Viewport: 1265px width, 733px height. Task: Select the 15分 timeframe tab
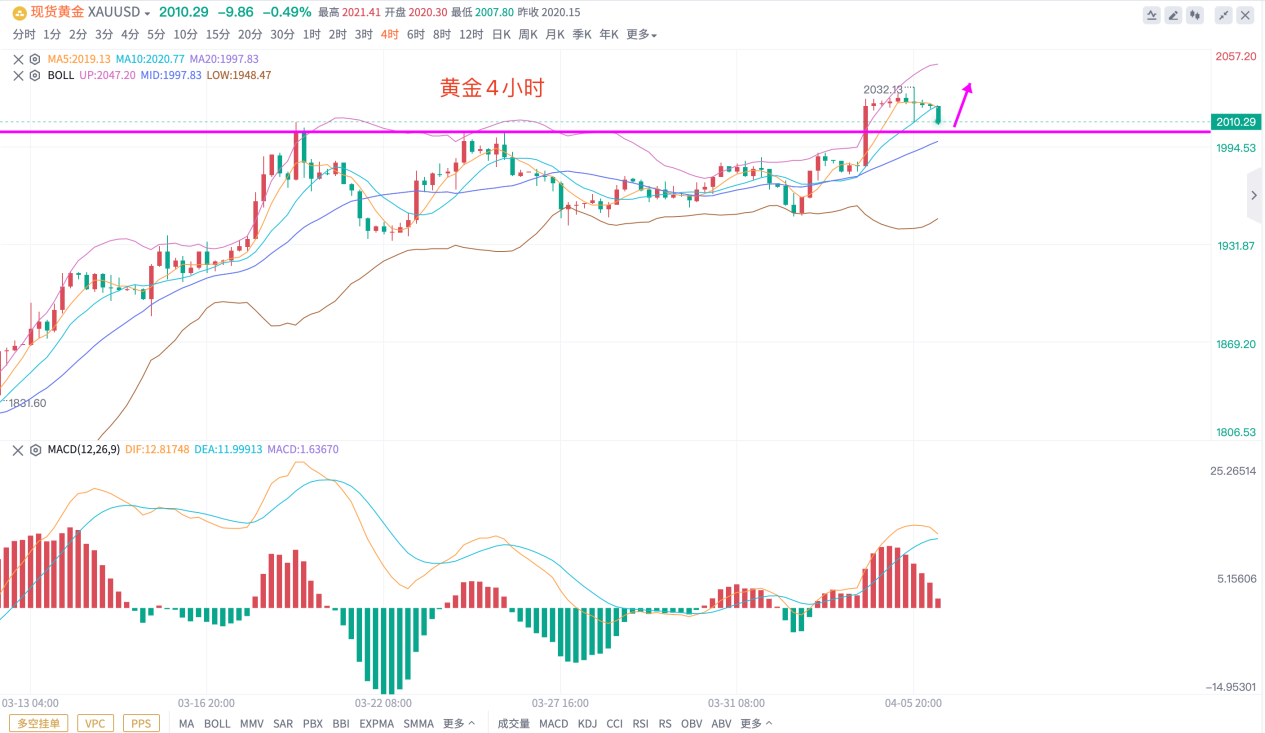[x=218, y=35]
